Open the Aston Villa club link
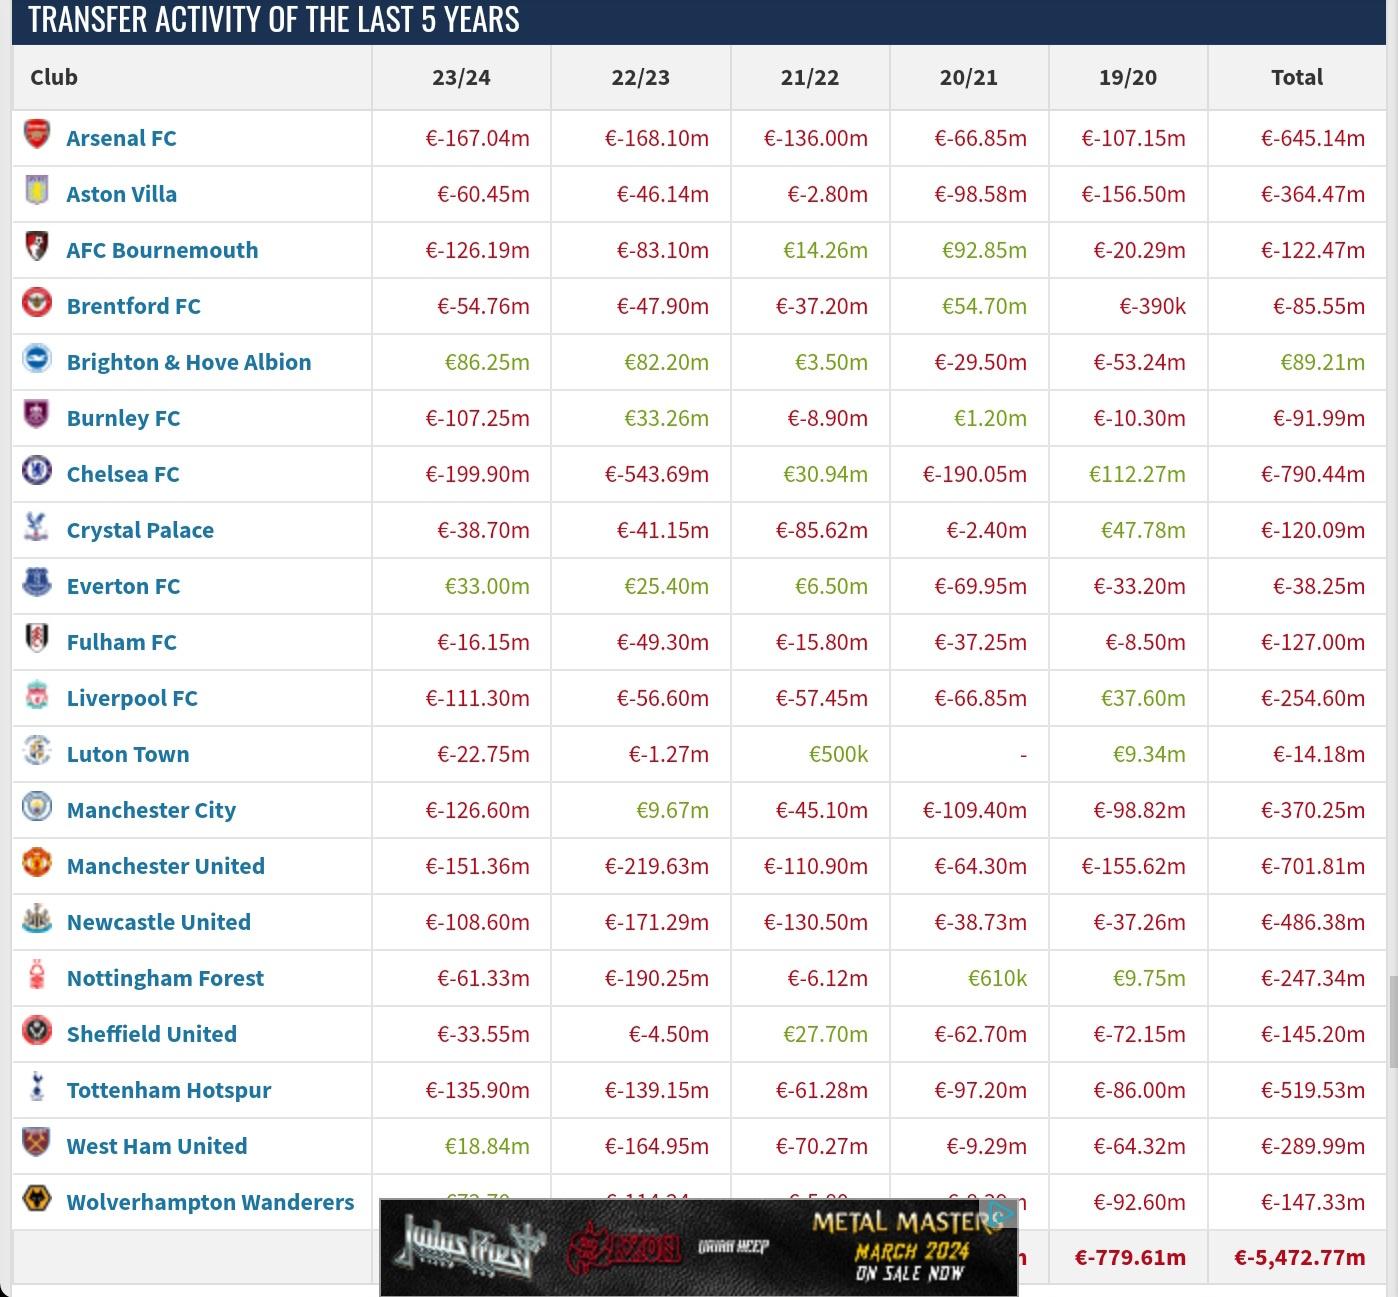Screen dimensions: 1398x1297 pos(121,194)
